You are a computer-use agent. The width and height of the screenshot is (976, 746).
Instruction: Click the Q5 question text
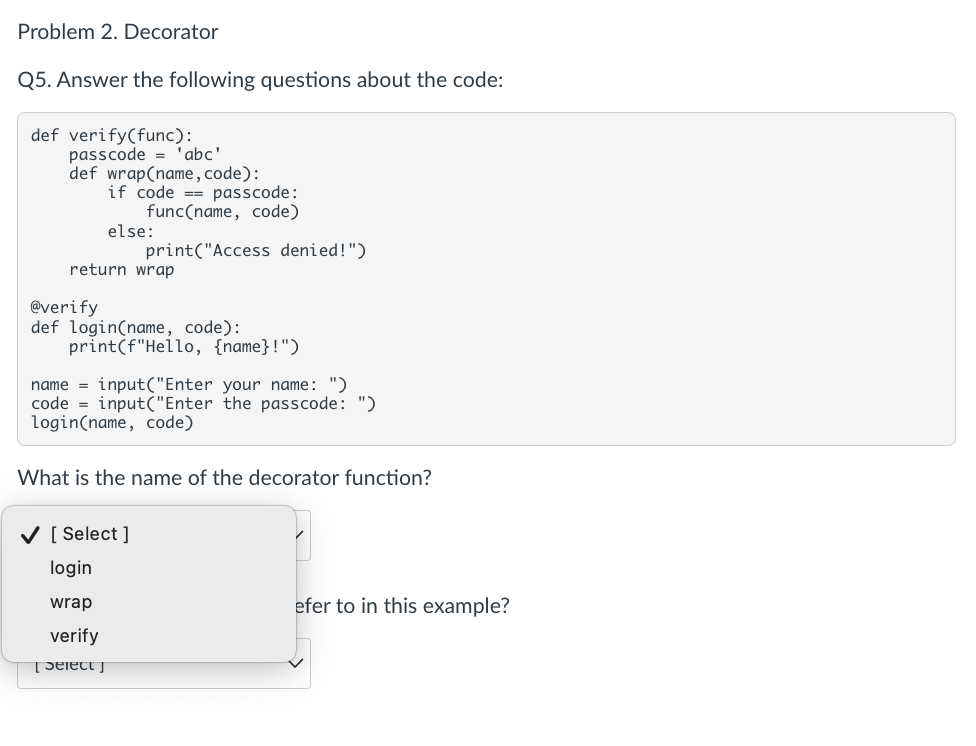[x=260, y=80]
